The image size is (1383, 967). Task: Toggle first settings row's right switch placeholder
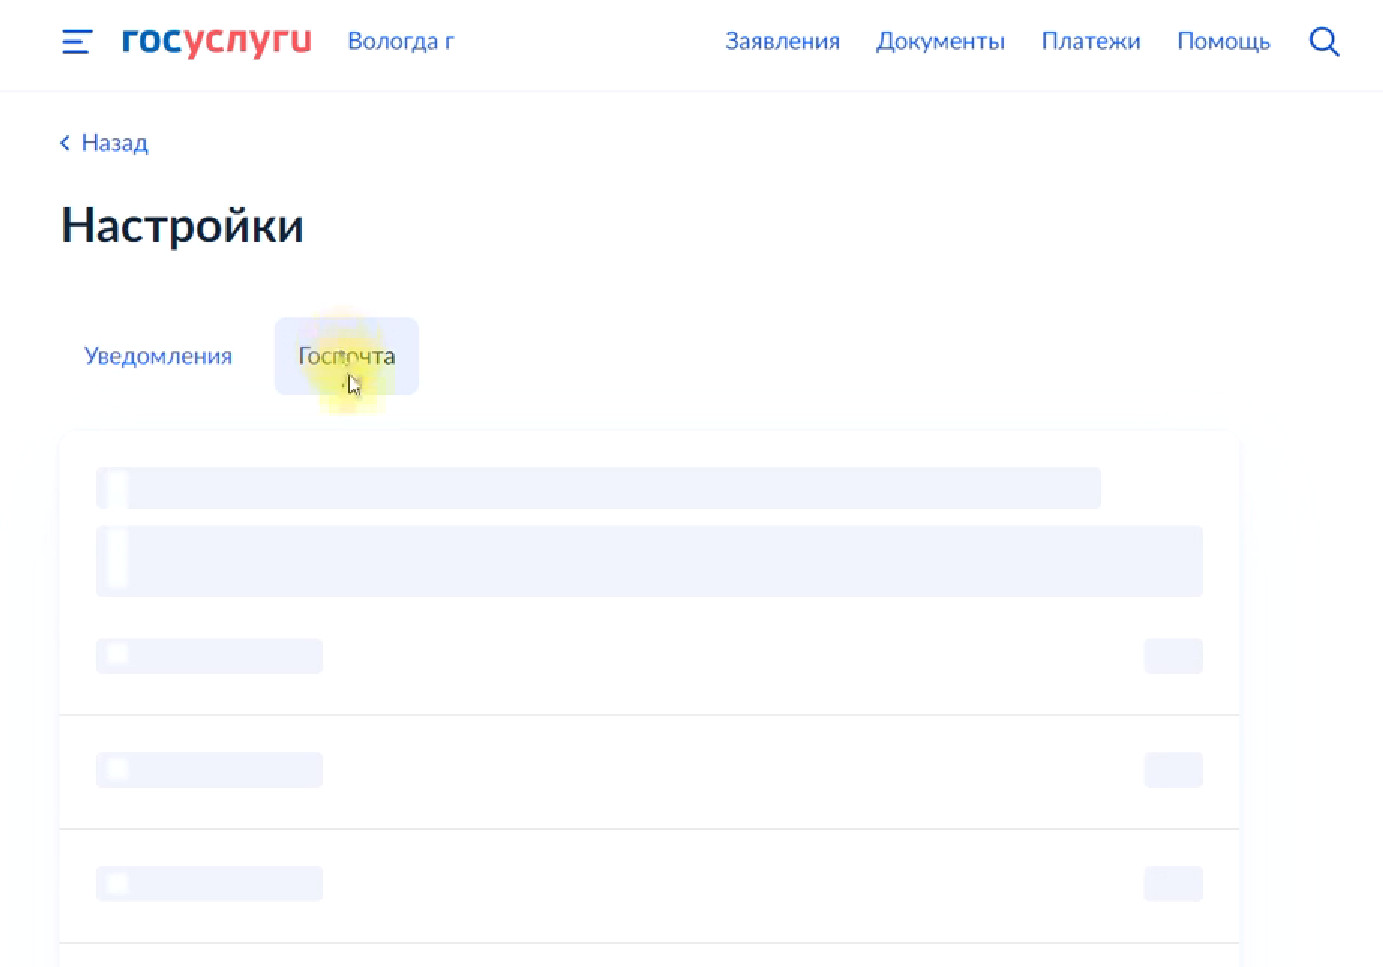click(1173, 656)
